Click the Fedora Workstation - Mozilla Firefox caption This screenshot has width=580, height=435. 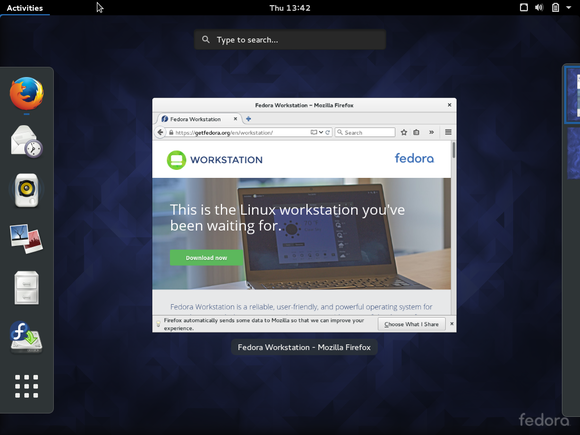pos(304,347)
